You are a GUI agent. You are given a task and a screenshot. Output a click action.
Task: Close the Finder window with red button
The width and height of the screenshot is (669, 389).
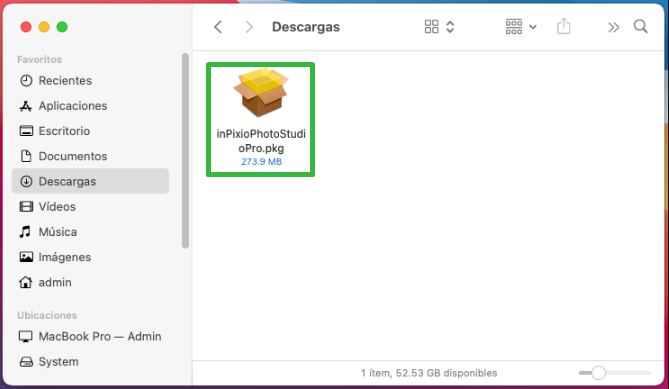26,27
